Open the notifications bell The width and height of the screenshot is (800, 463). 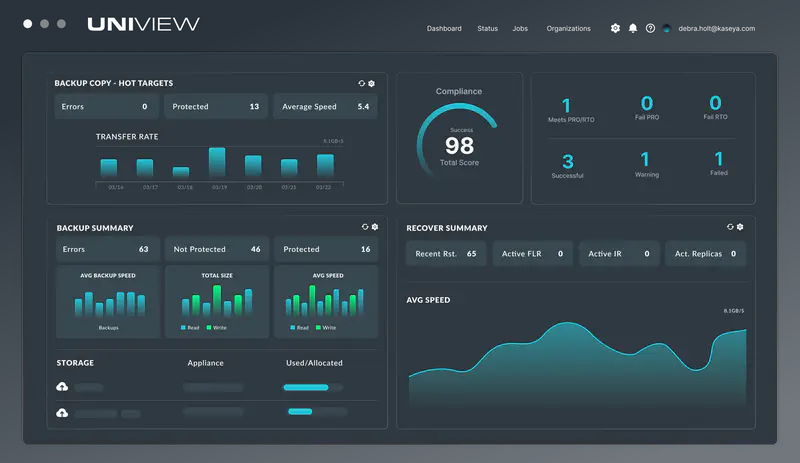(632, 28)
